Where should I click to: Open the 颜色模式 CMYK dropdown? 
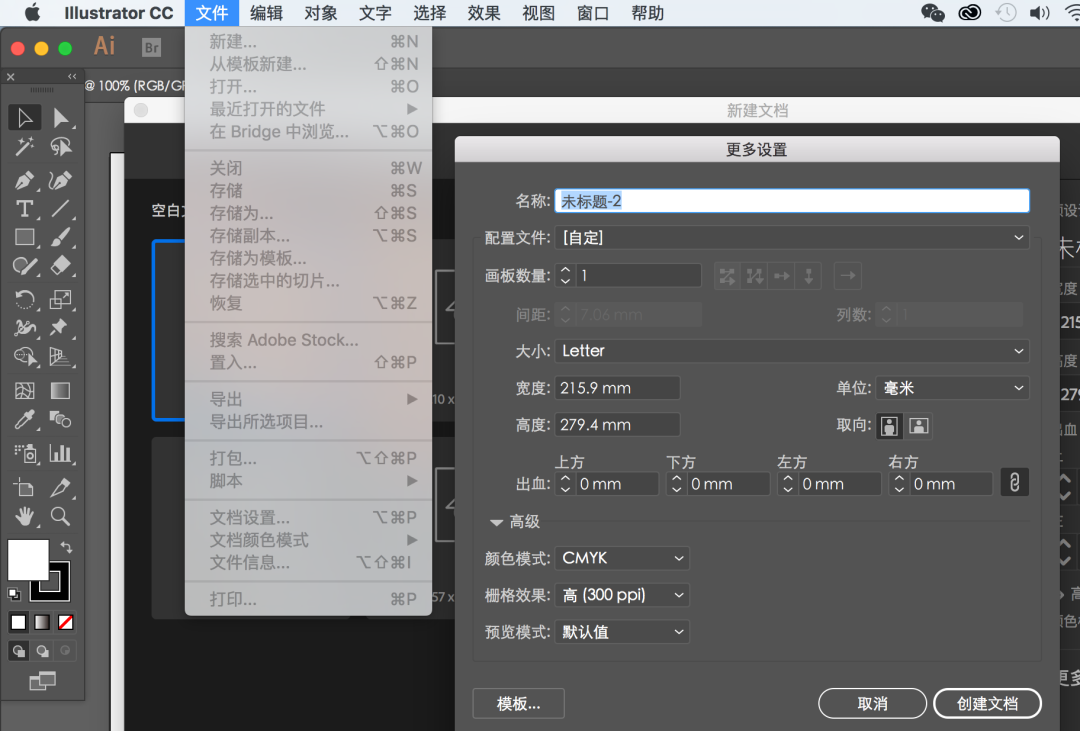pyautogui.click(x=622, y=558)
